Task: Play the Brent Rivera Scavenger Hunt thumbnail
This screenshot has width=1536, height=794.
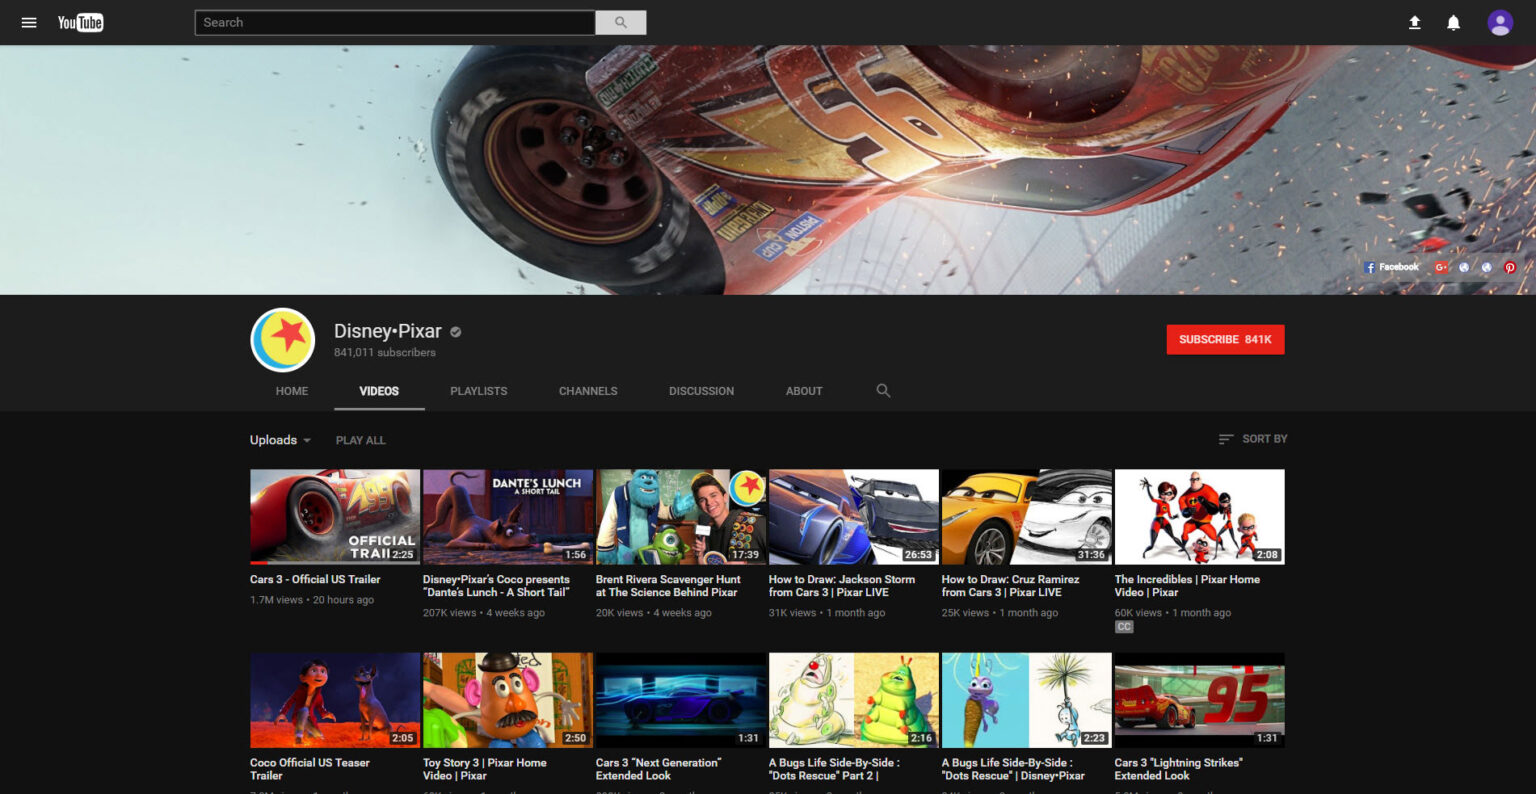Action: [681, 517]
